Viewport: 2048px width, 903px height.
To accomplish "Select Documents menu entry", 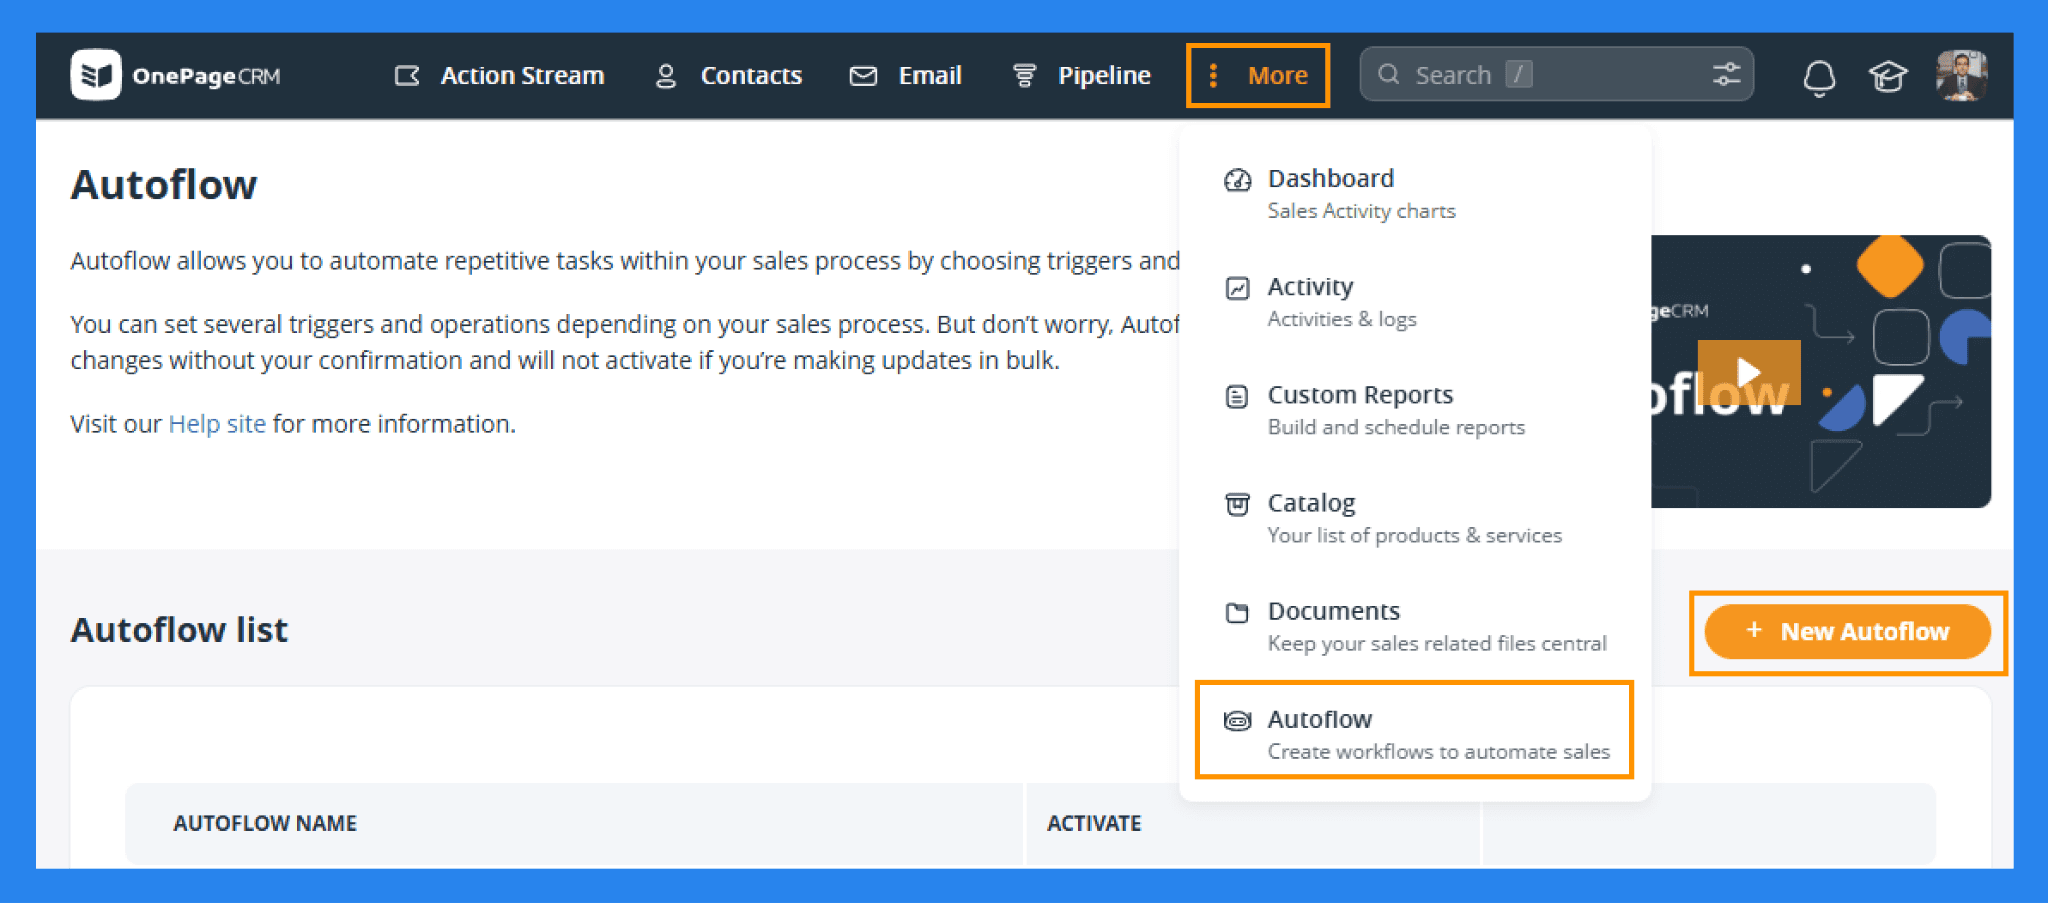I will click(x=1415, y=626).
